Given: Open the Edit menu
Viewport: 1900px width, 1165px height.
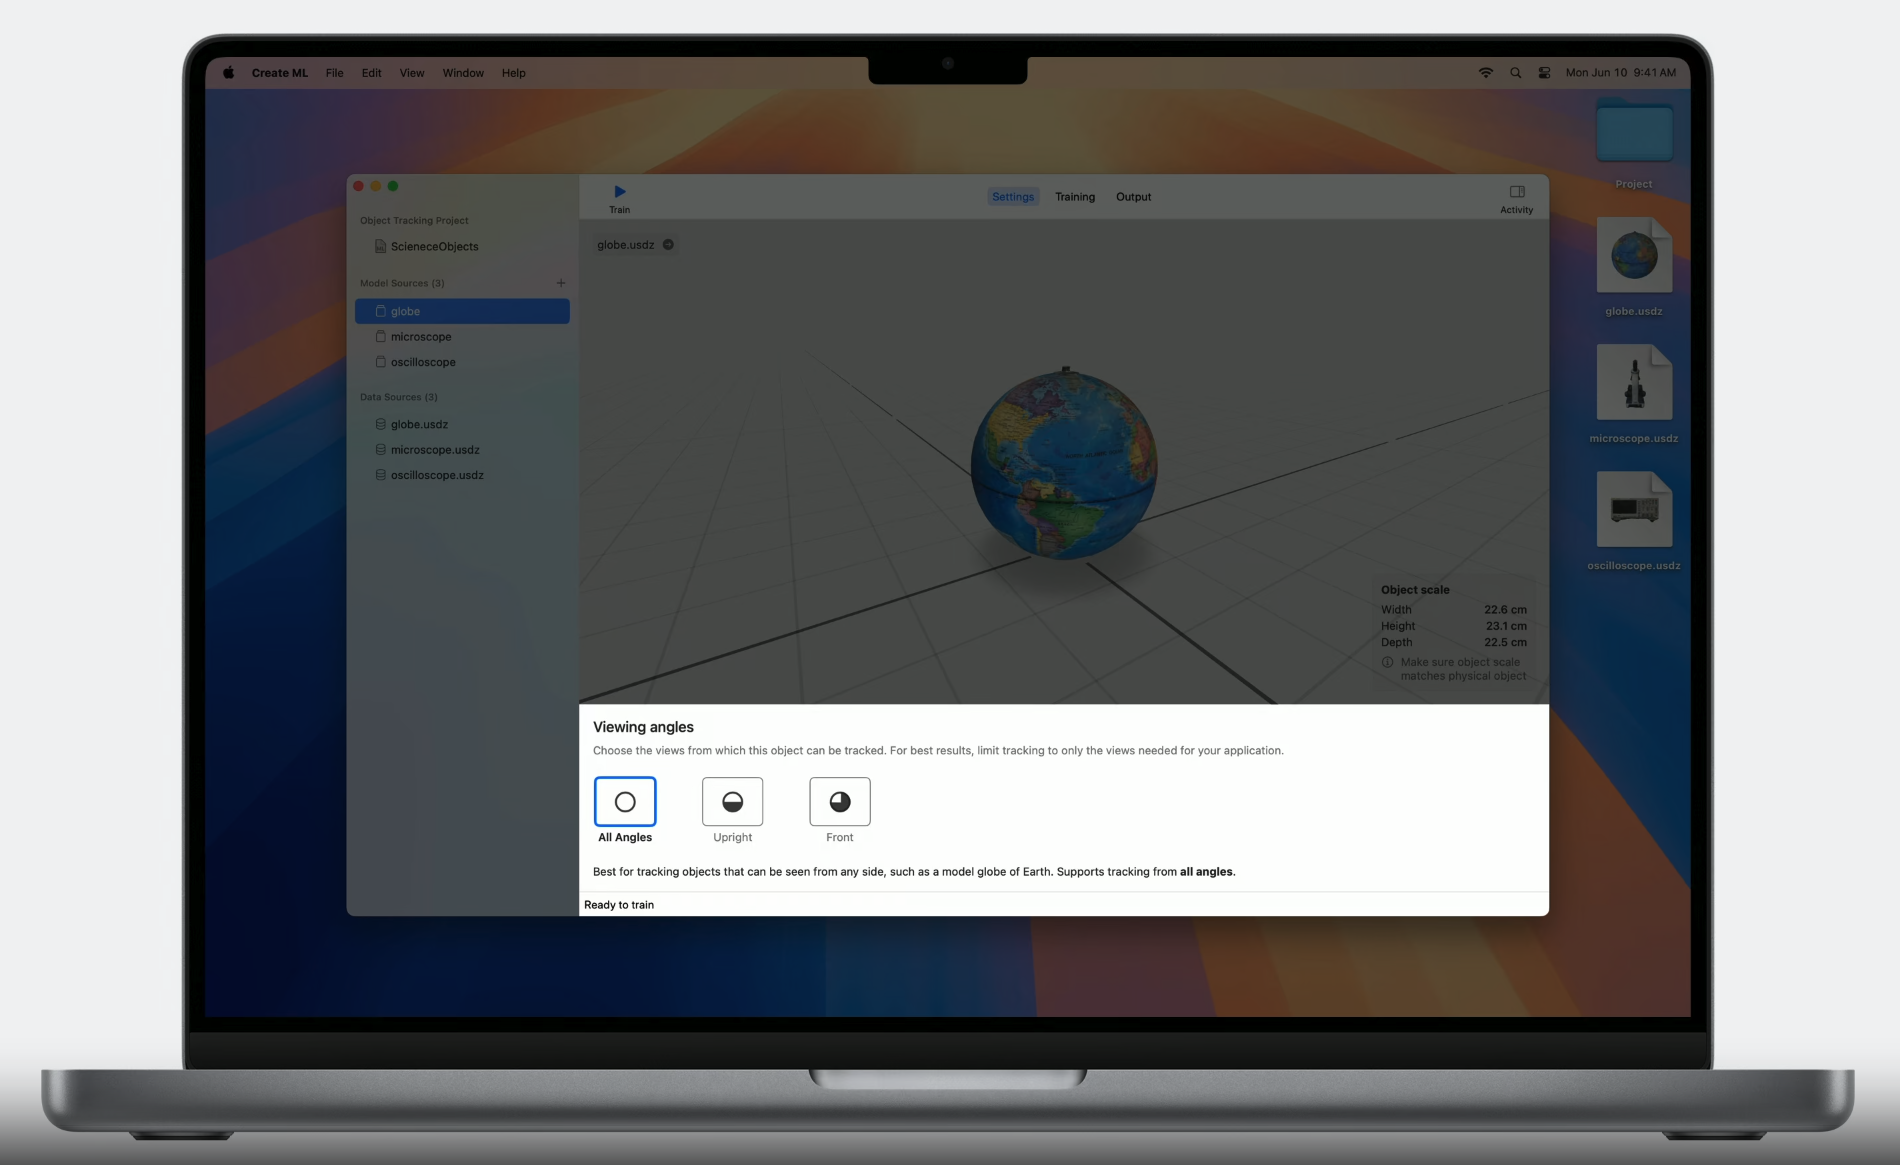Looking at the screenshot, I should 371,73.
